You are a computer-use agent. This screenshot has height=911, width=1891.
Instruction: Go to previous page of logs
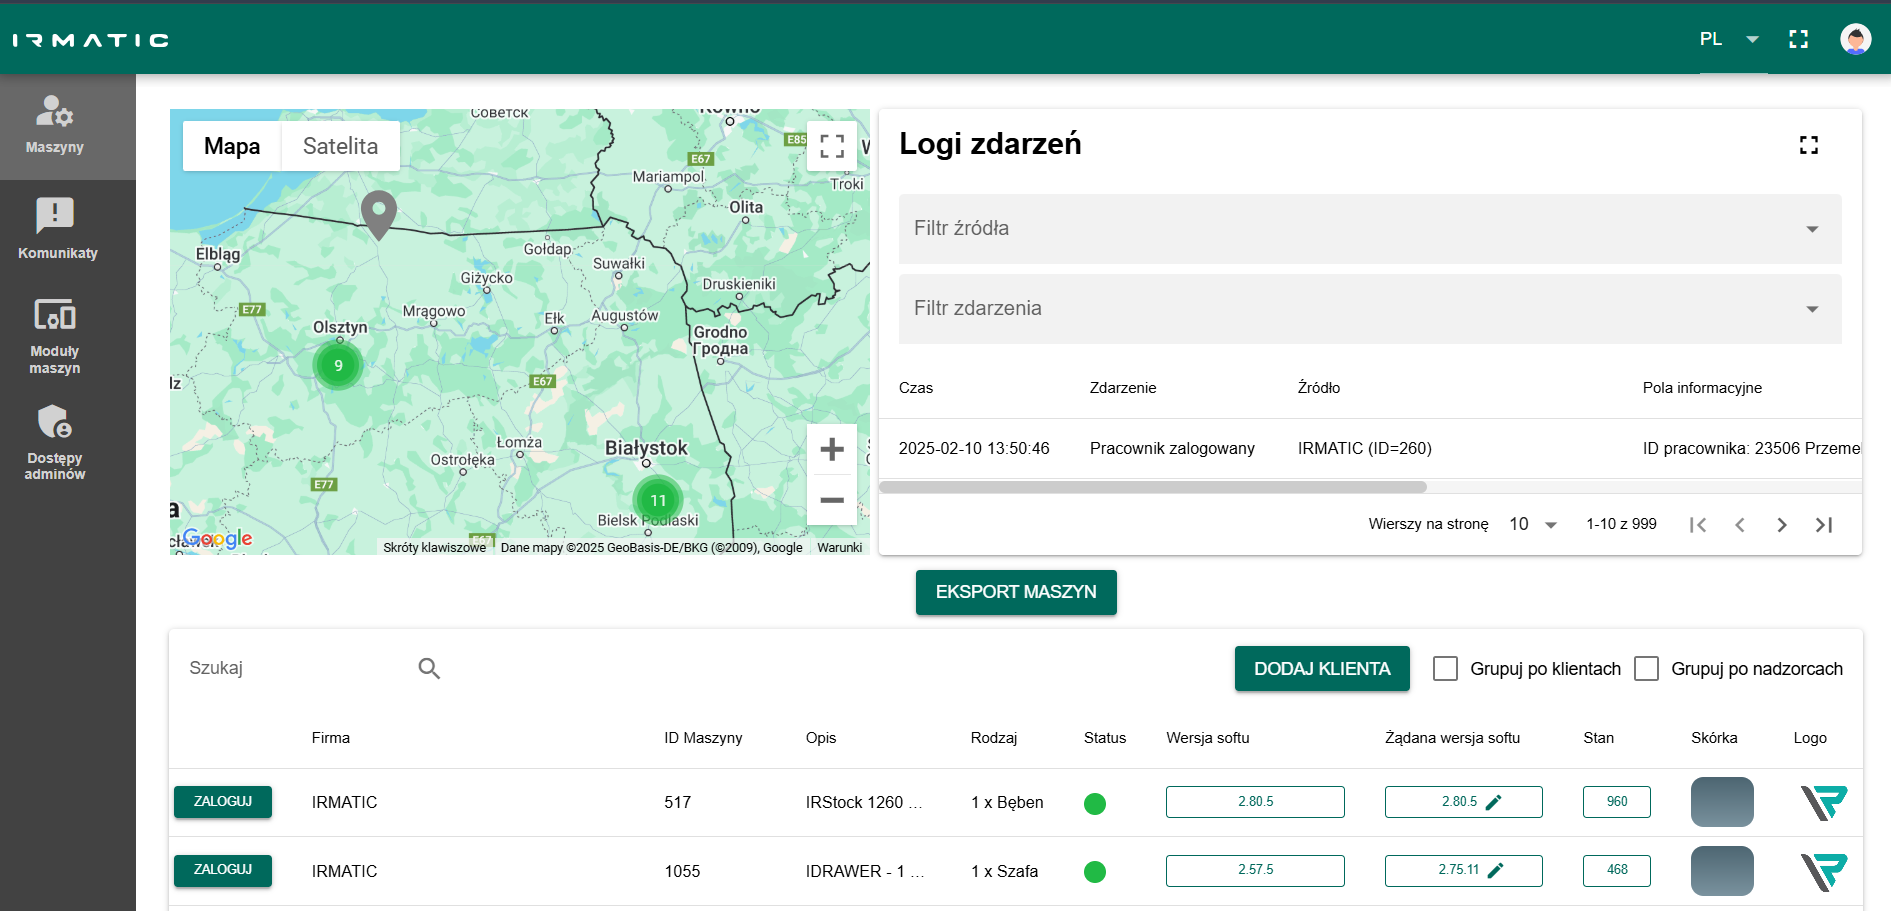pyautogui.click(x=1740, y=525)
